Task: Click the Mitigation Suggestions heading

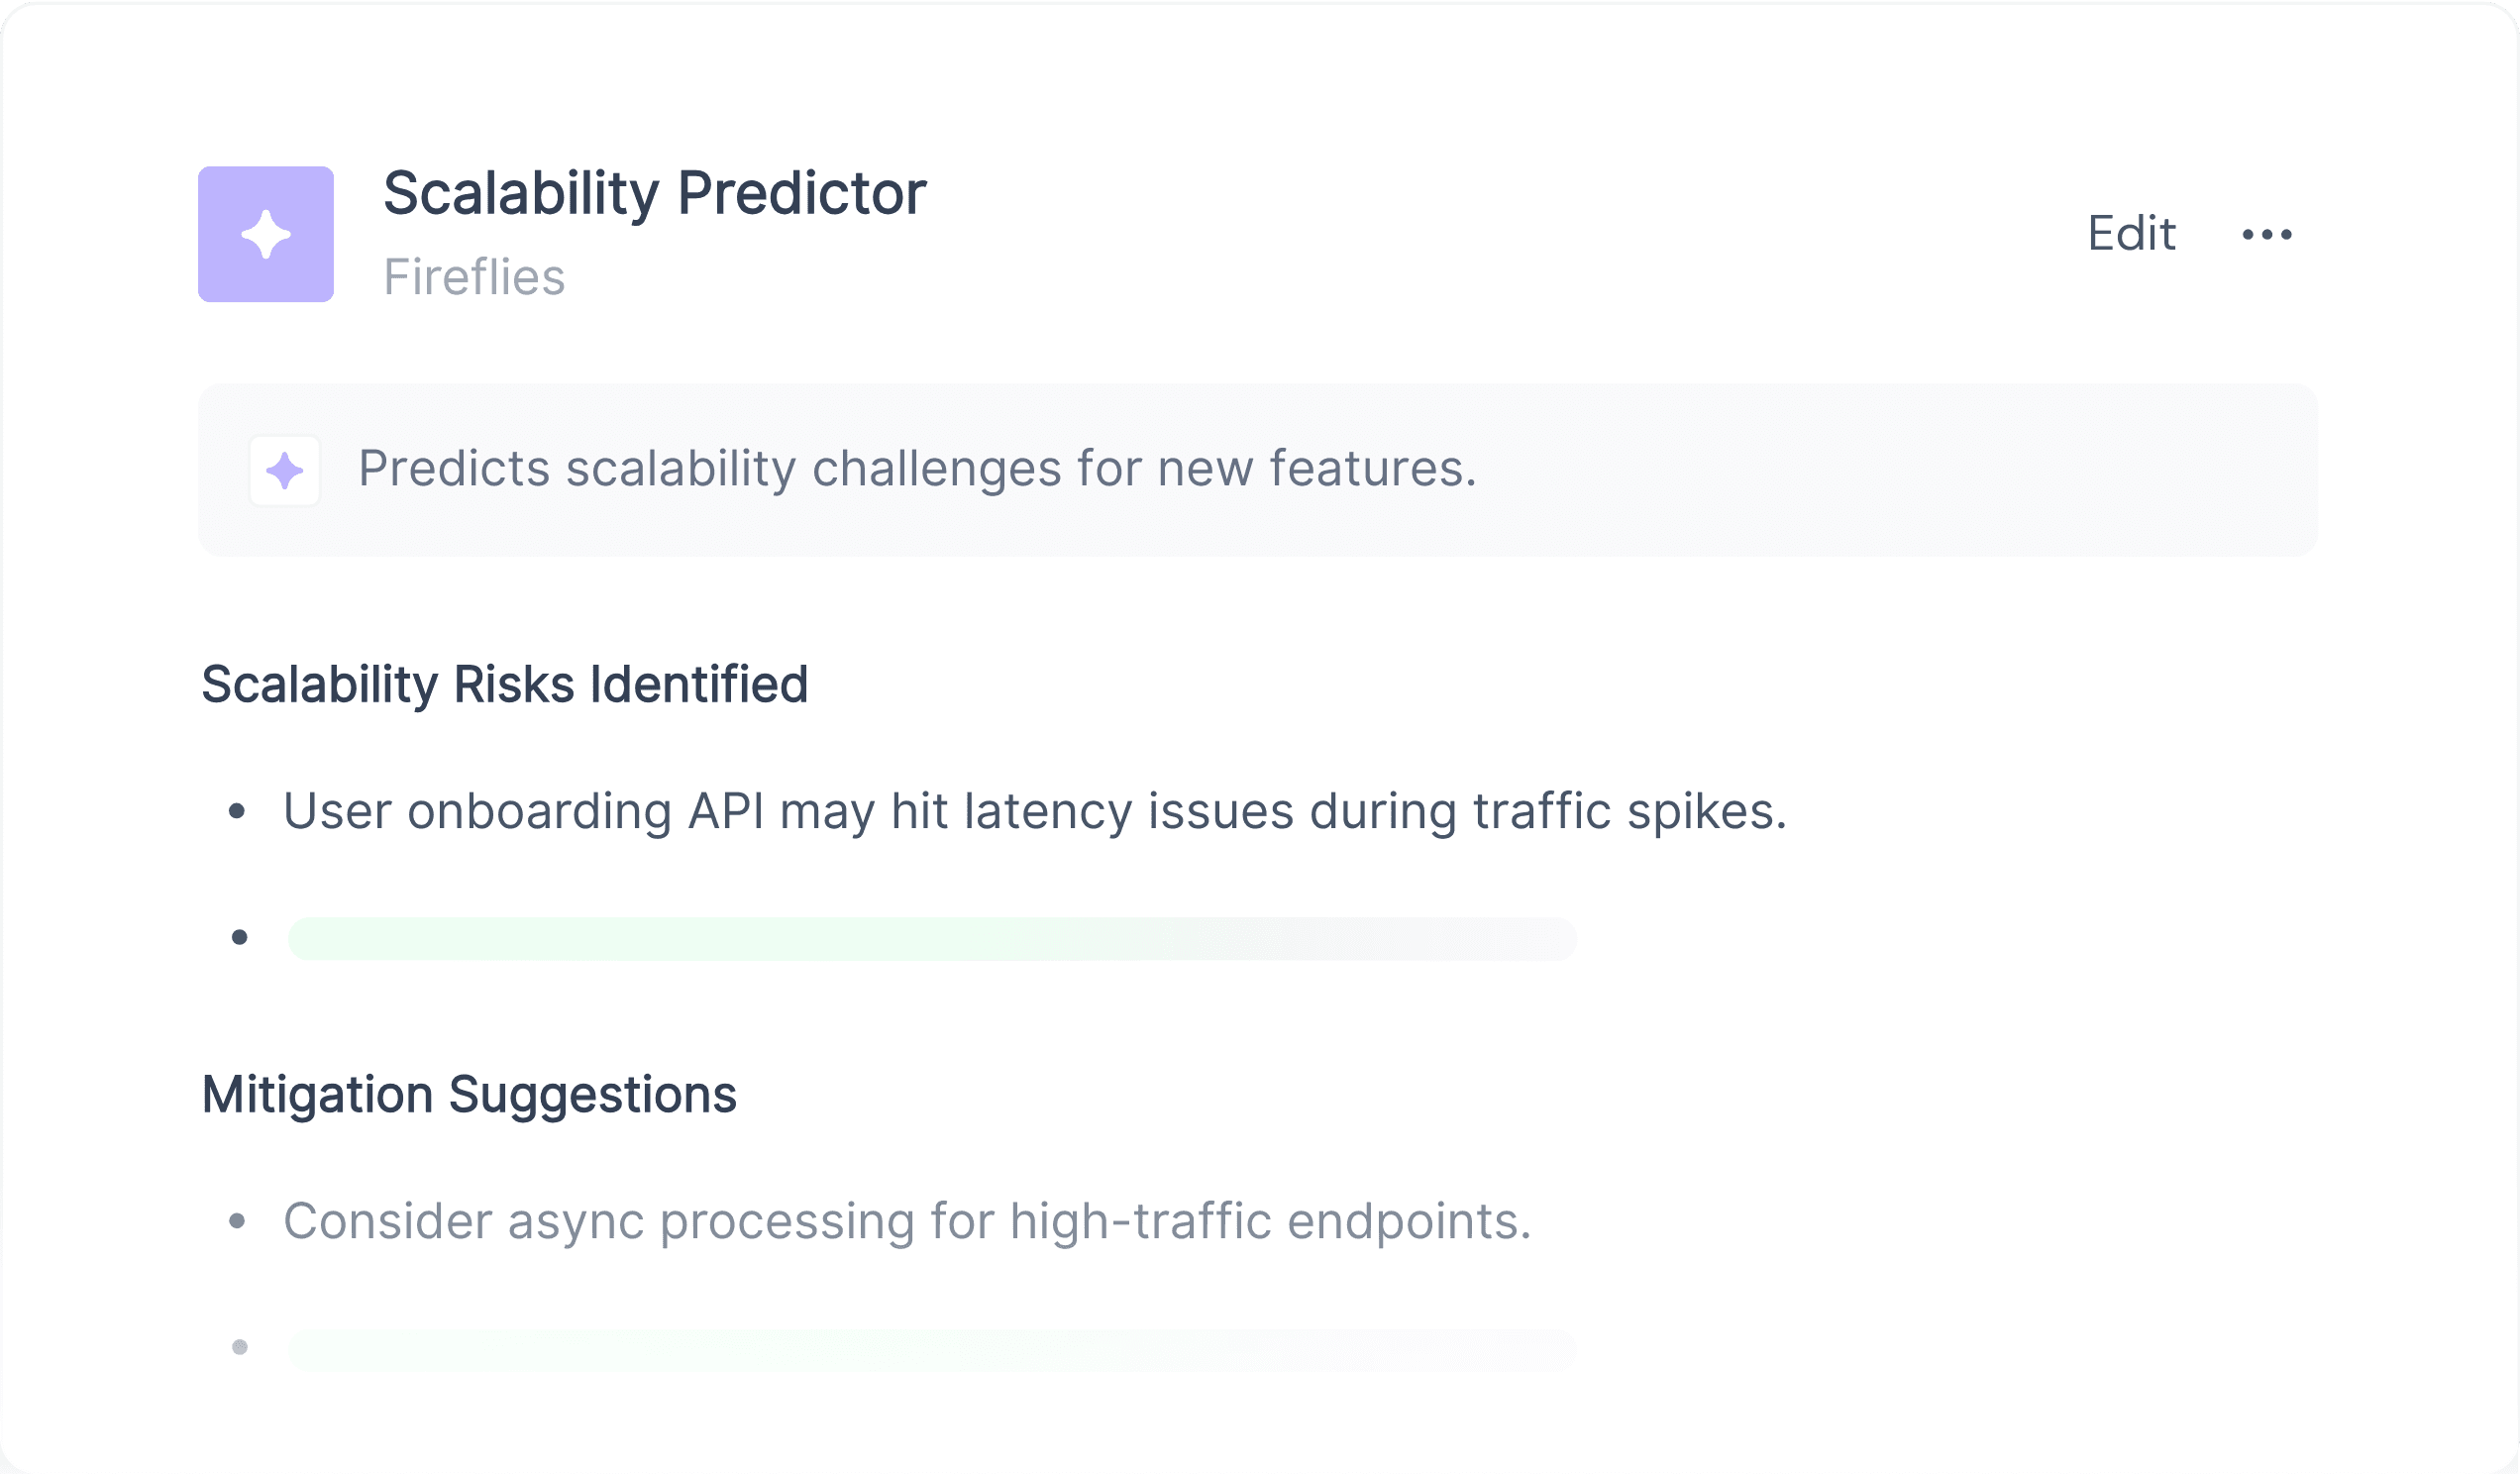Action: [x=469, y=1095]
